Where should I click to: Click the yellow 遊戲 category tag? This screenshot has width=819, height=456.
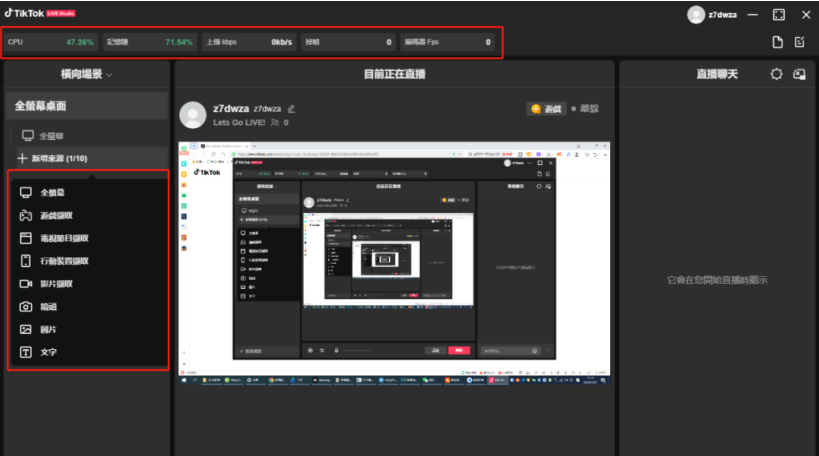[546, 109]
